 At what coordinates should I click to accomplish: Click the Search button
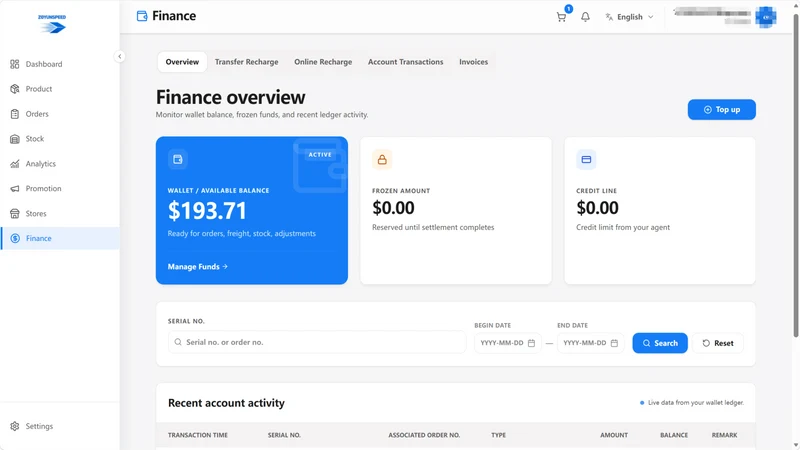(x=660, y=343)
